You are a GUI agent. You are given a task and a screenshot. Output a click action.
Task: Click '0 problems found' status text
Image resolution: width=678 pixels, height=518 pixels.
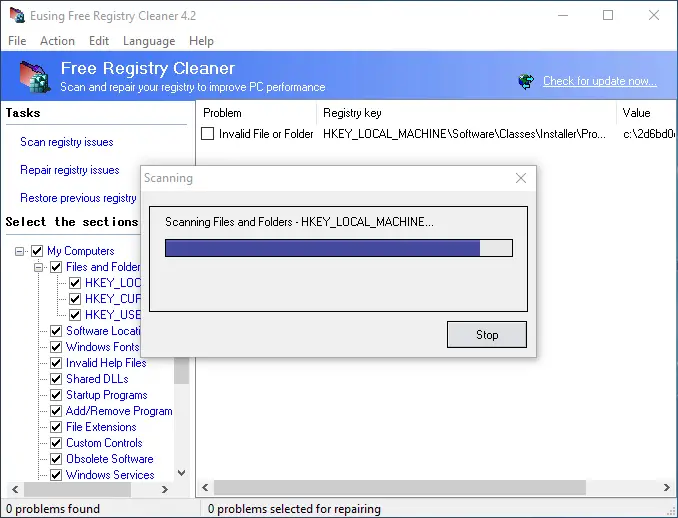[x=53, y=509]
